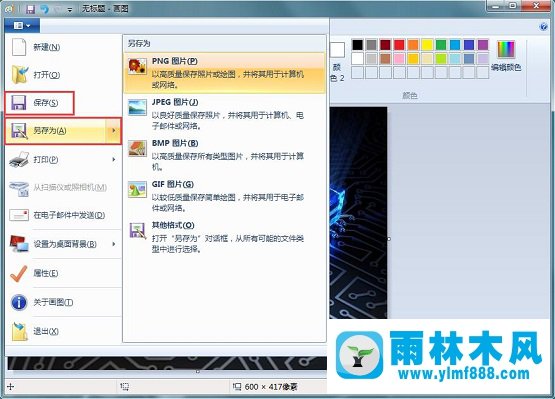This screenshot has height=399, width=555.
Task: Choose 打开(O) from the file menu
Action: (63, 75)
